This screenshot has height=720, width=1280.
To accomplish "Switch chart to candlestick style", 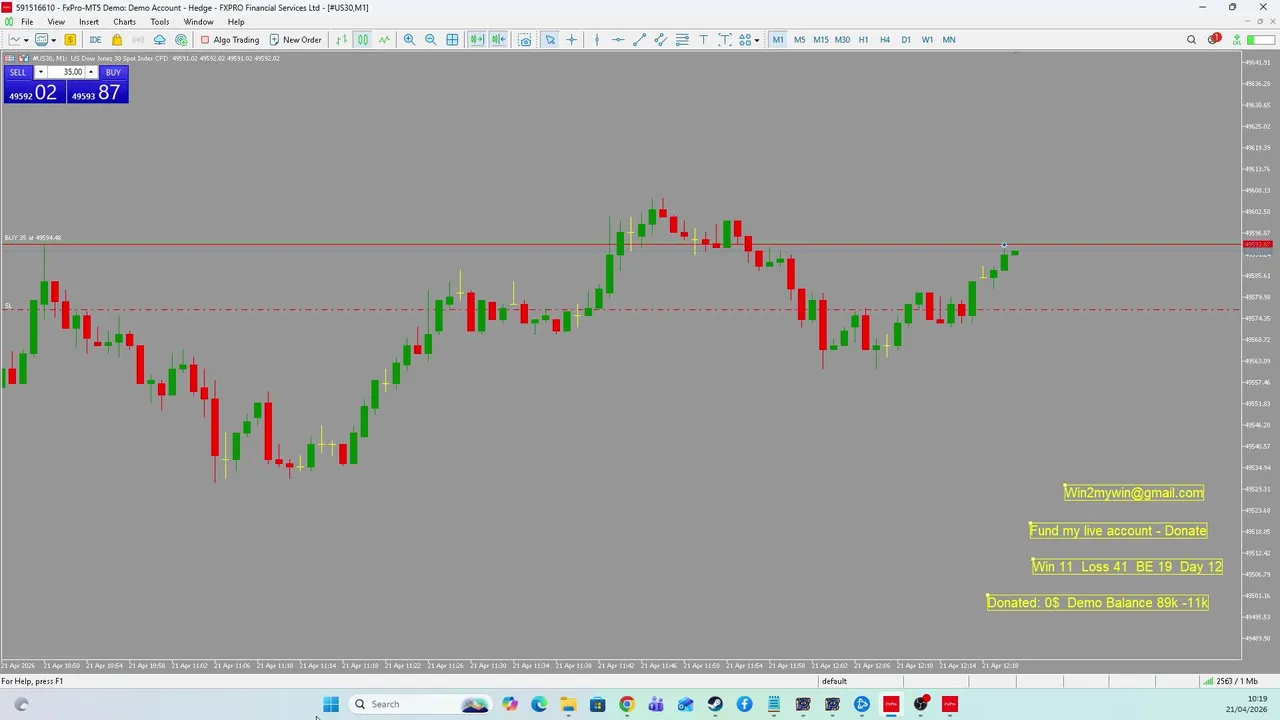I will point(362,40).
